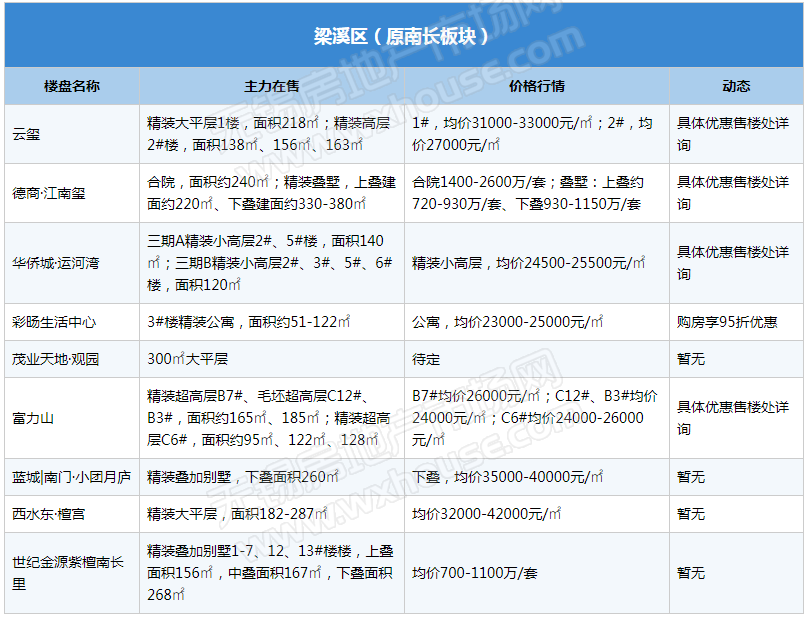Open the 世纪金源紫檀南长里 property entry
The height and width of the screenshot is (618, 809).
(x=68, y=573)
